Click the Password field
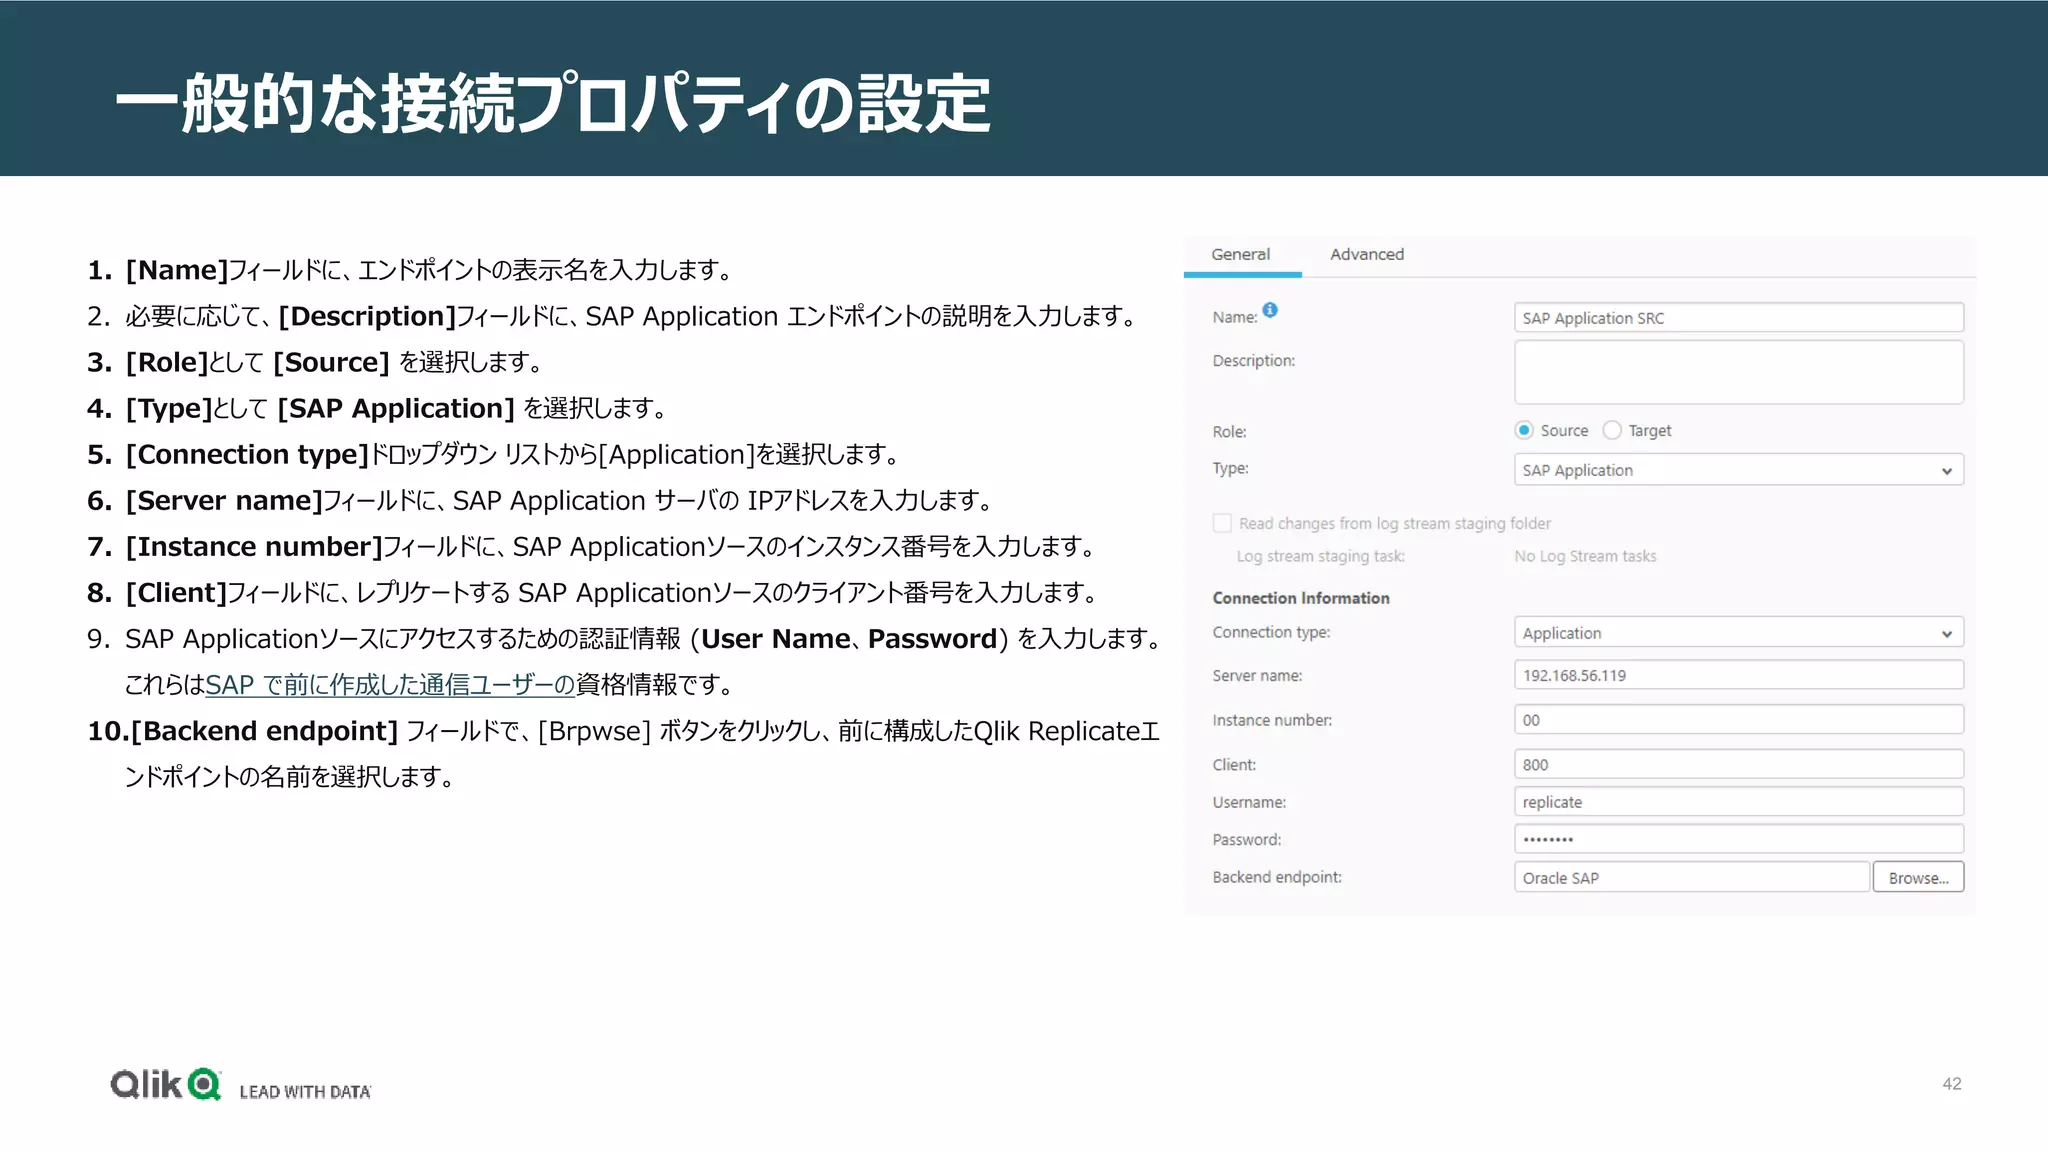This screenshot has width=2048, height=1152. 1739,839
